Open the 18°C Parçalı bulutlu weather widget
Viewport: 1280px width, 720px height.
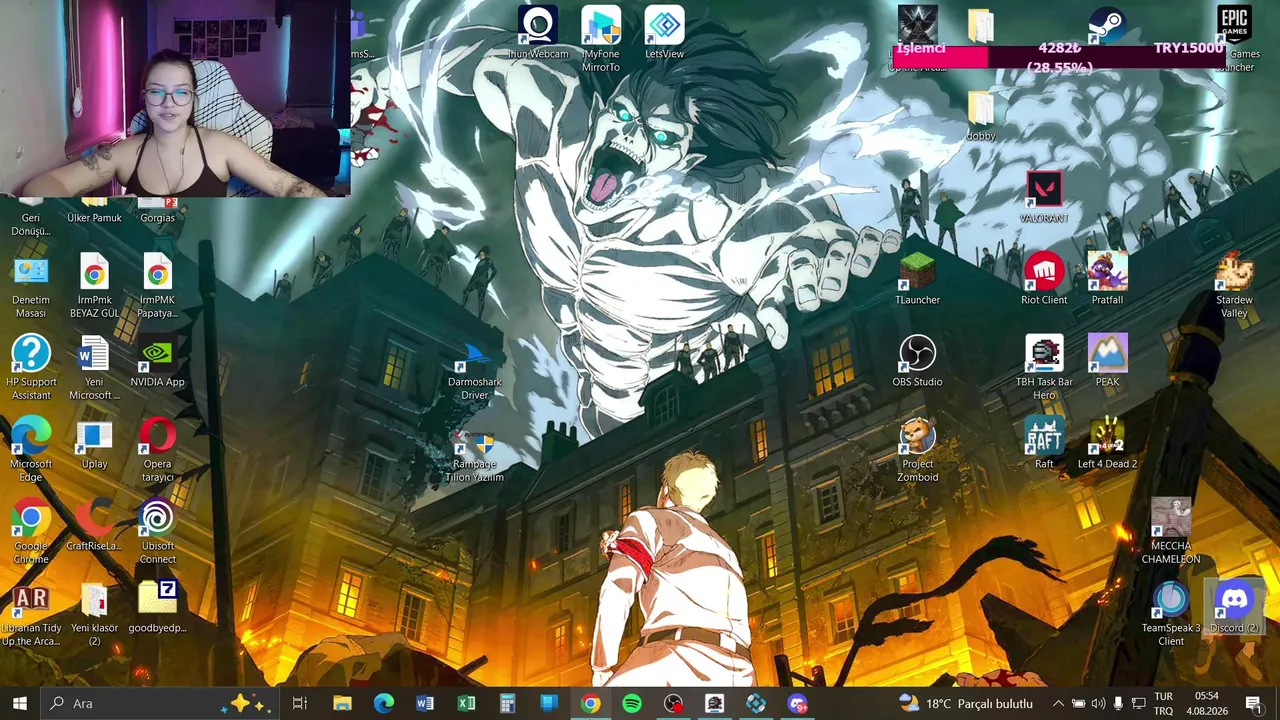(x=966, y=703)
